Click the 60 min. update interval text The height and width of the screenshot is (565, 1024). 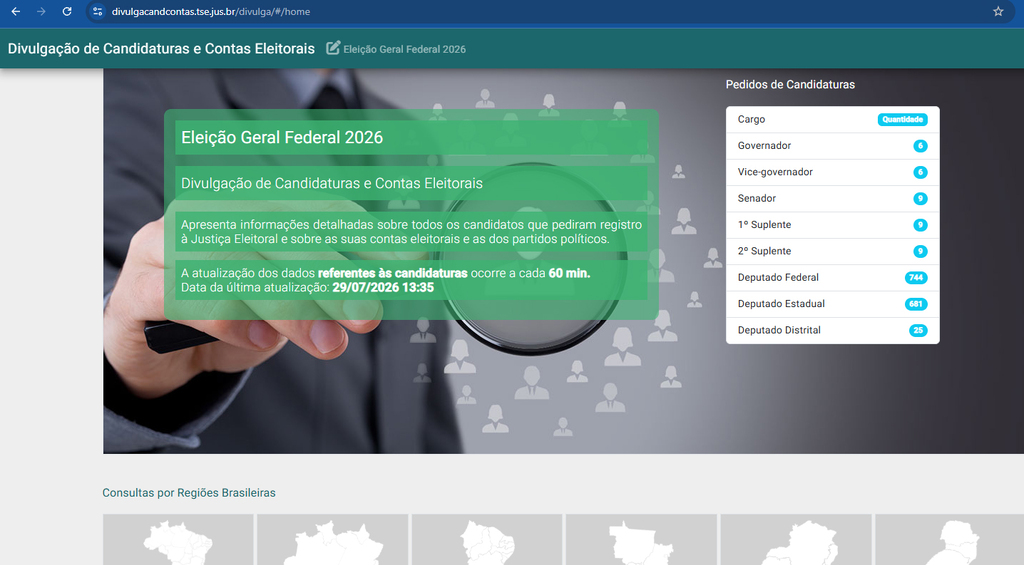click(569, 273)
